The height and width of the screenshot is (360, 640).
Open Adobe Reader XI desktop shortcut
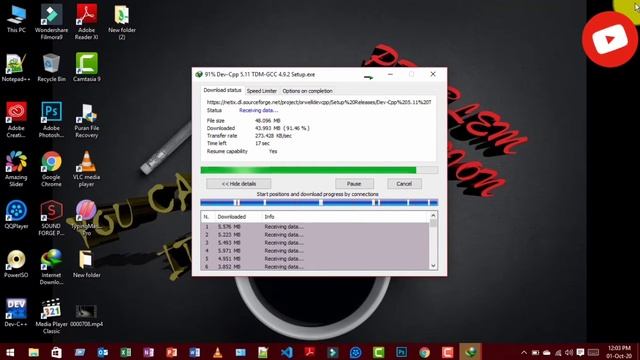point(87,22)
